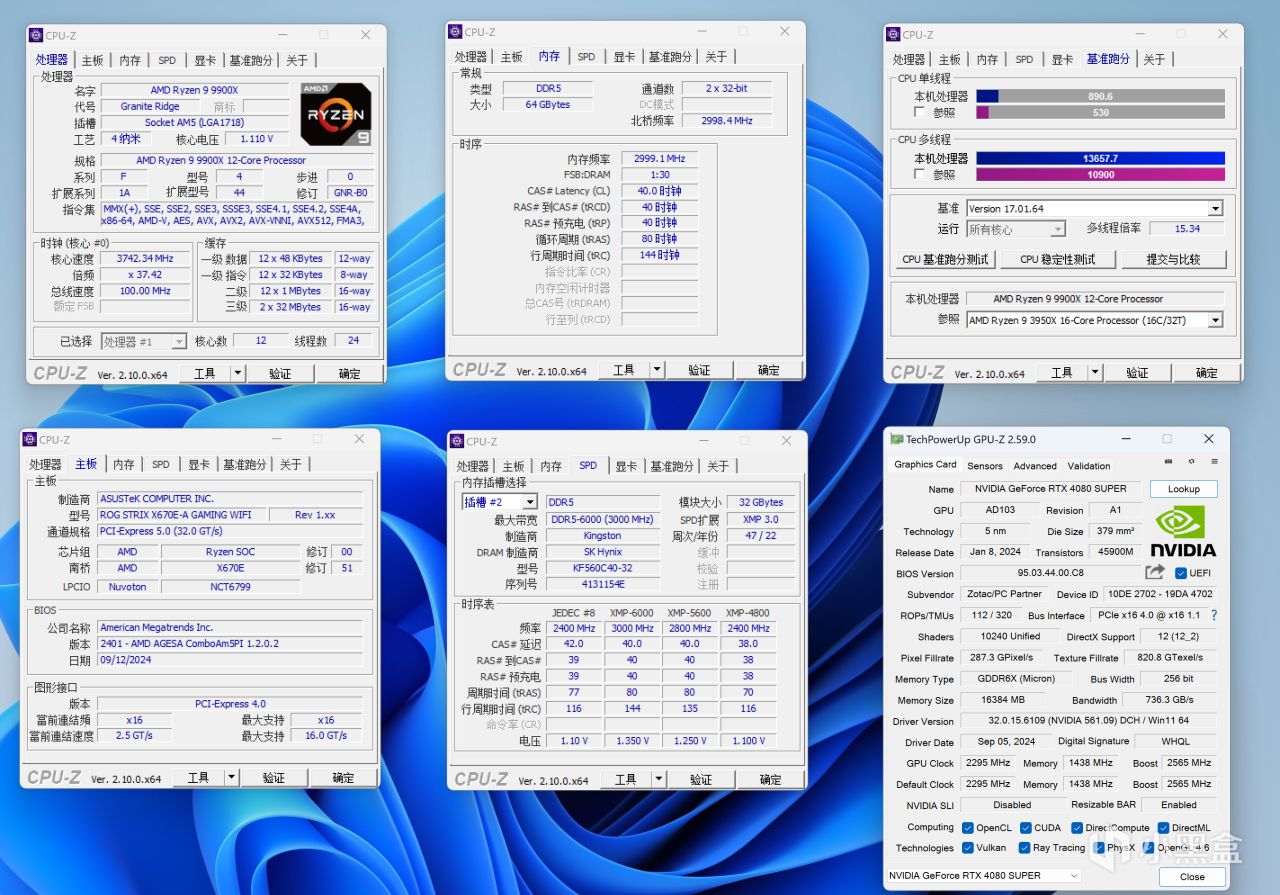
Task: Click the BIOS export share icon
Action: [x=1155, y=572]
